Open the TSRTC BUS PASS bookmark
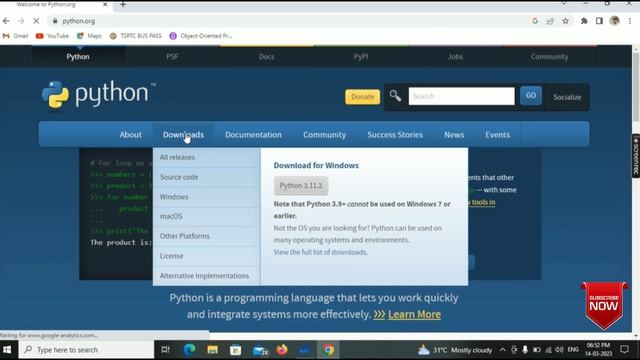 [136, 36]
